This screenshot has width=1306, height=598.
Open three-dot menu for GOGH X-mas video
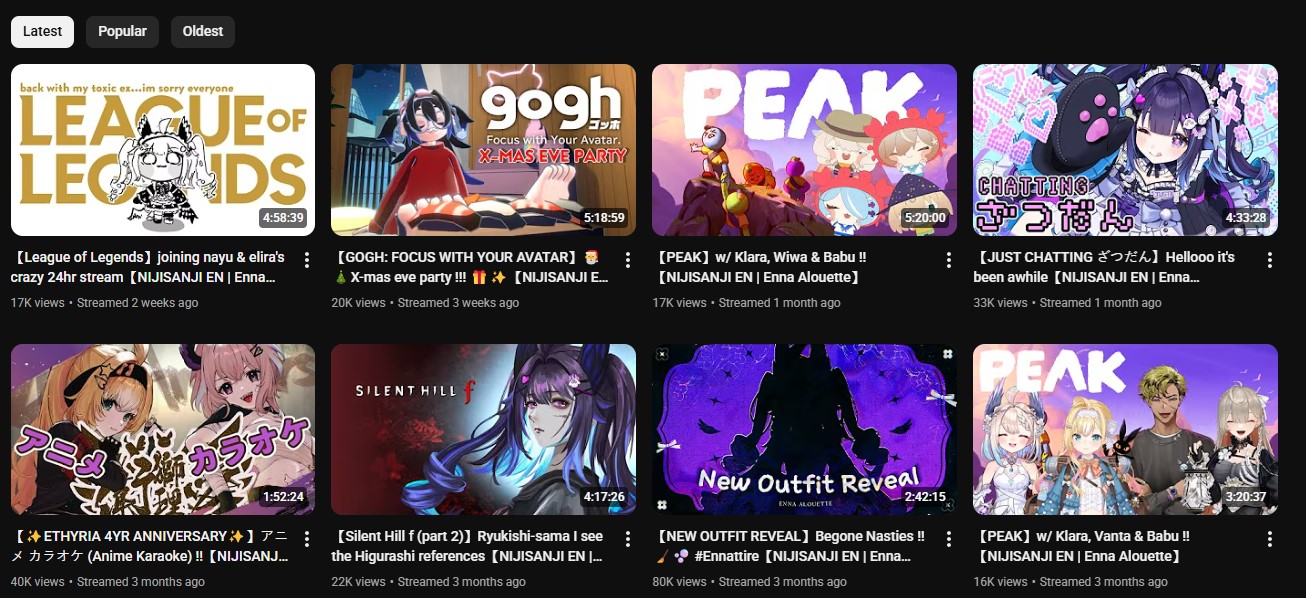pyautogui.click(x=627, y=260)
